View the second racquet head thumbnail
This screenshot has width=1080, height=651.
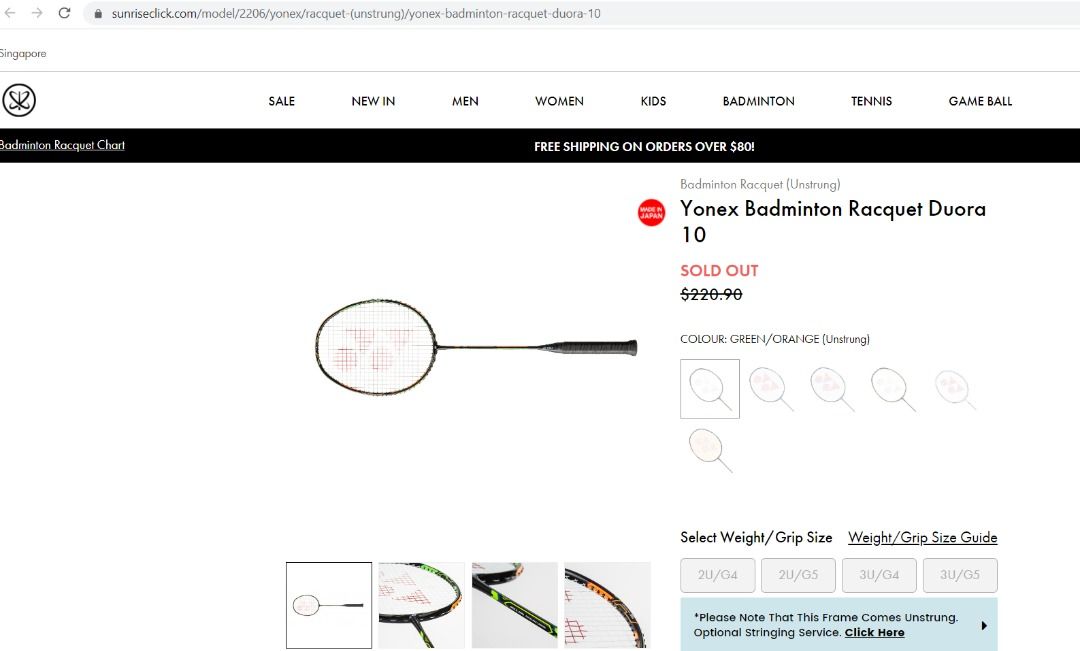tap(422, 606)
